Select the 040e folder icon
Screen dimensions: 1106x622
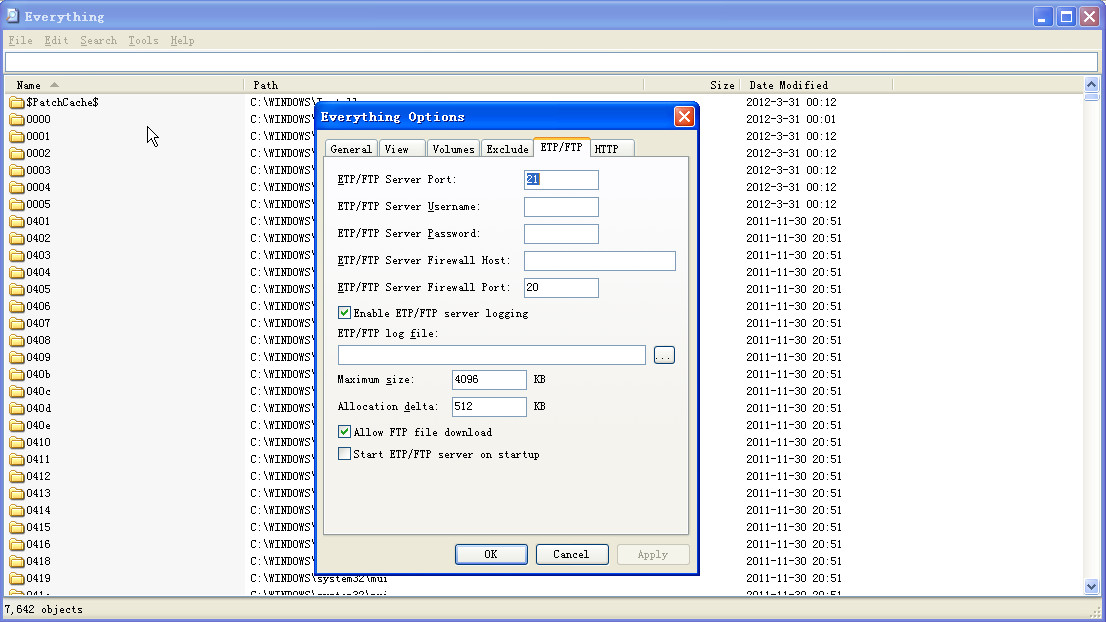[17, 425]
